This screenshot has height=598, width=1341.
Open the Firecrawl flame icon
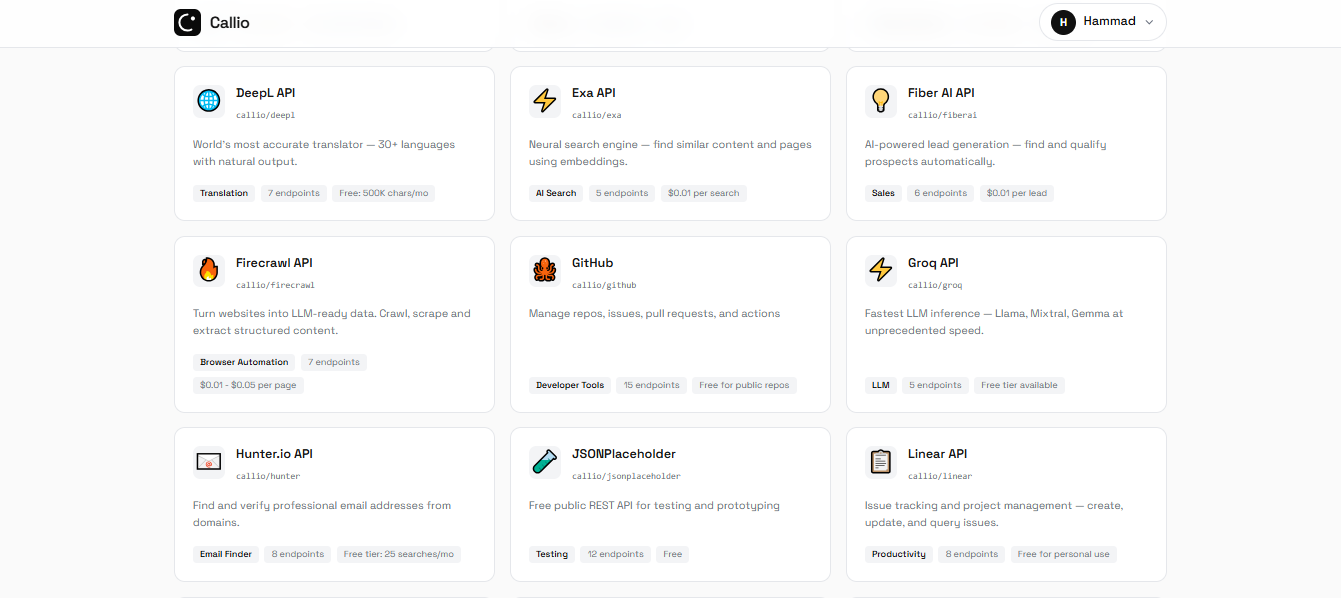[207, 270]
